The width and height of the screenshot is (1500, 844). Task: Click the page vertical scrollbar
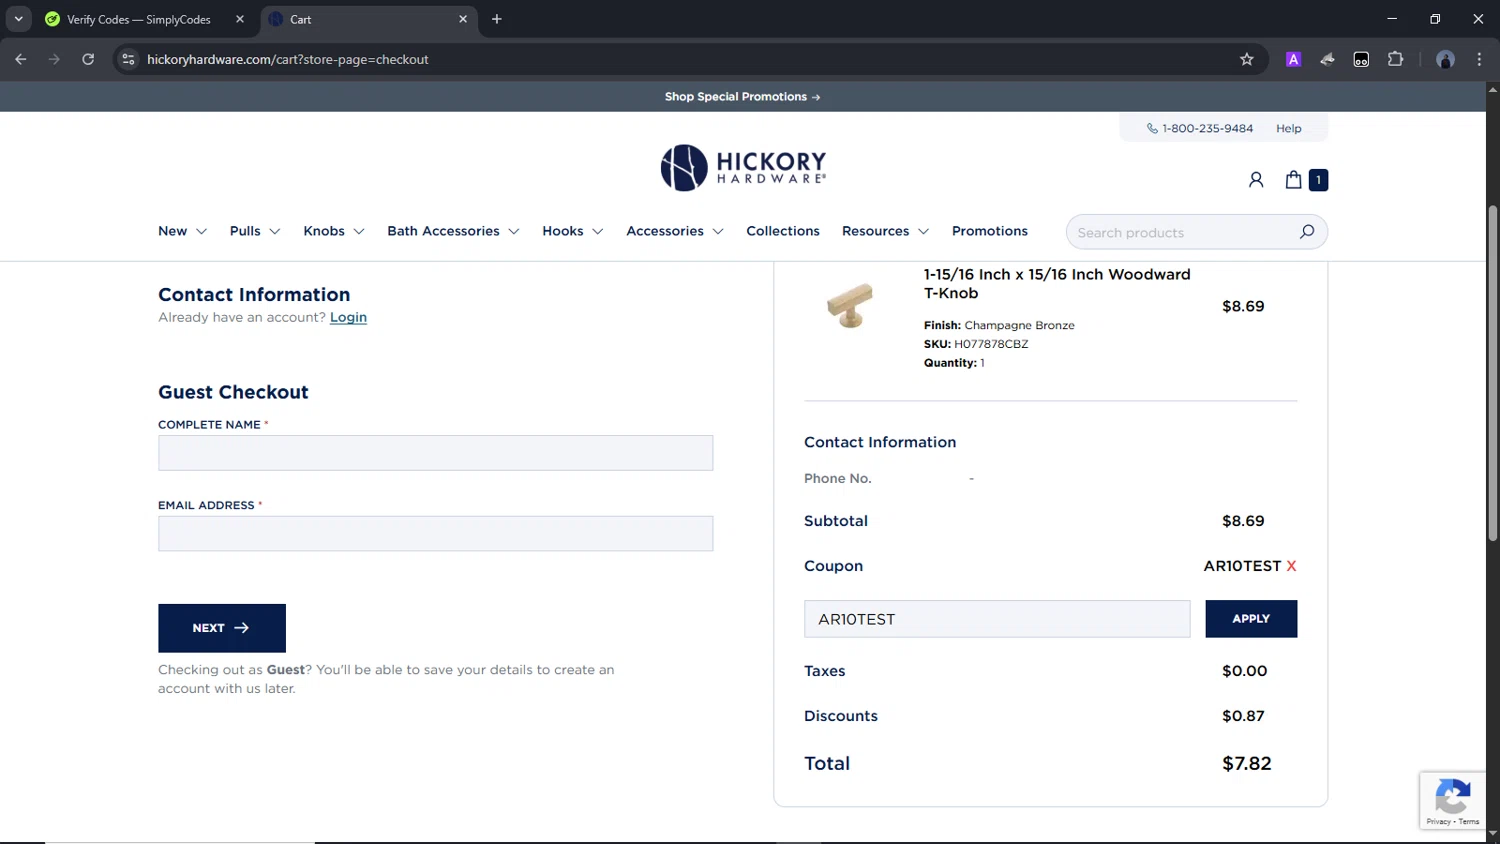(x=1492, y=373)
